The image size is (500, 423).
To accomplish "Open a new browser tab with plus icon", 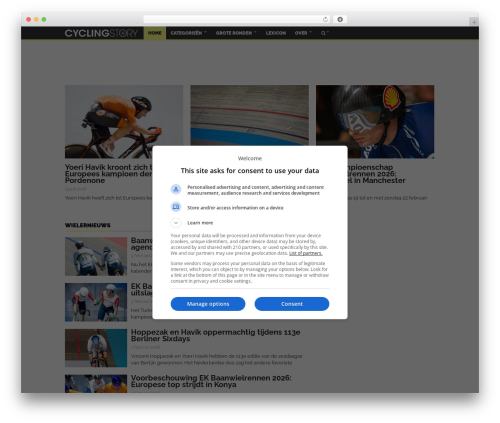I will point(474,22).
